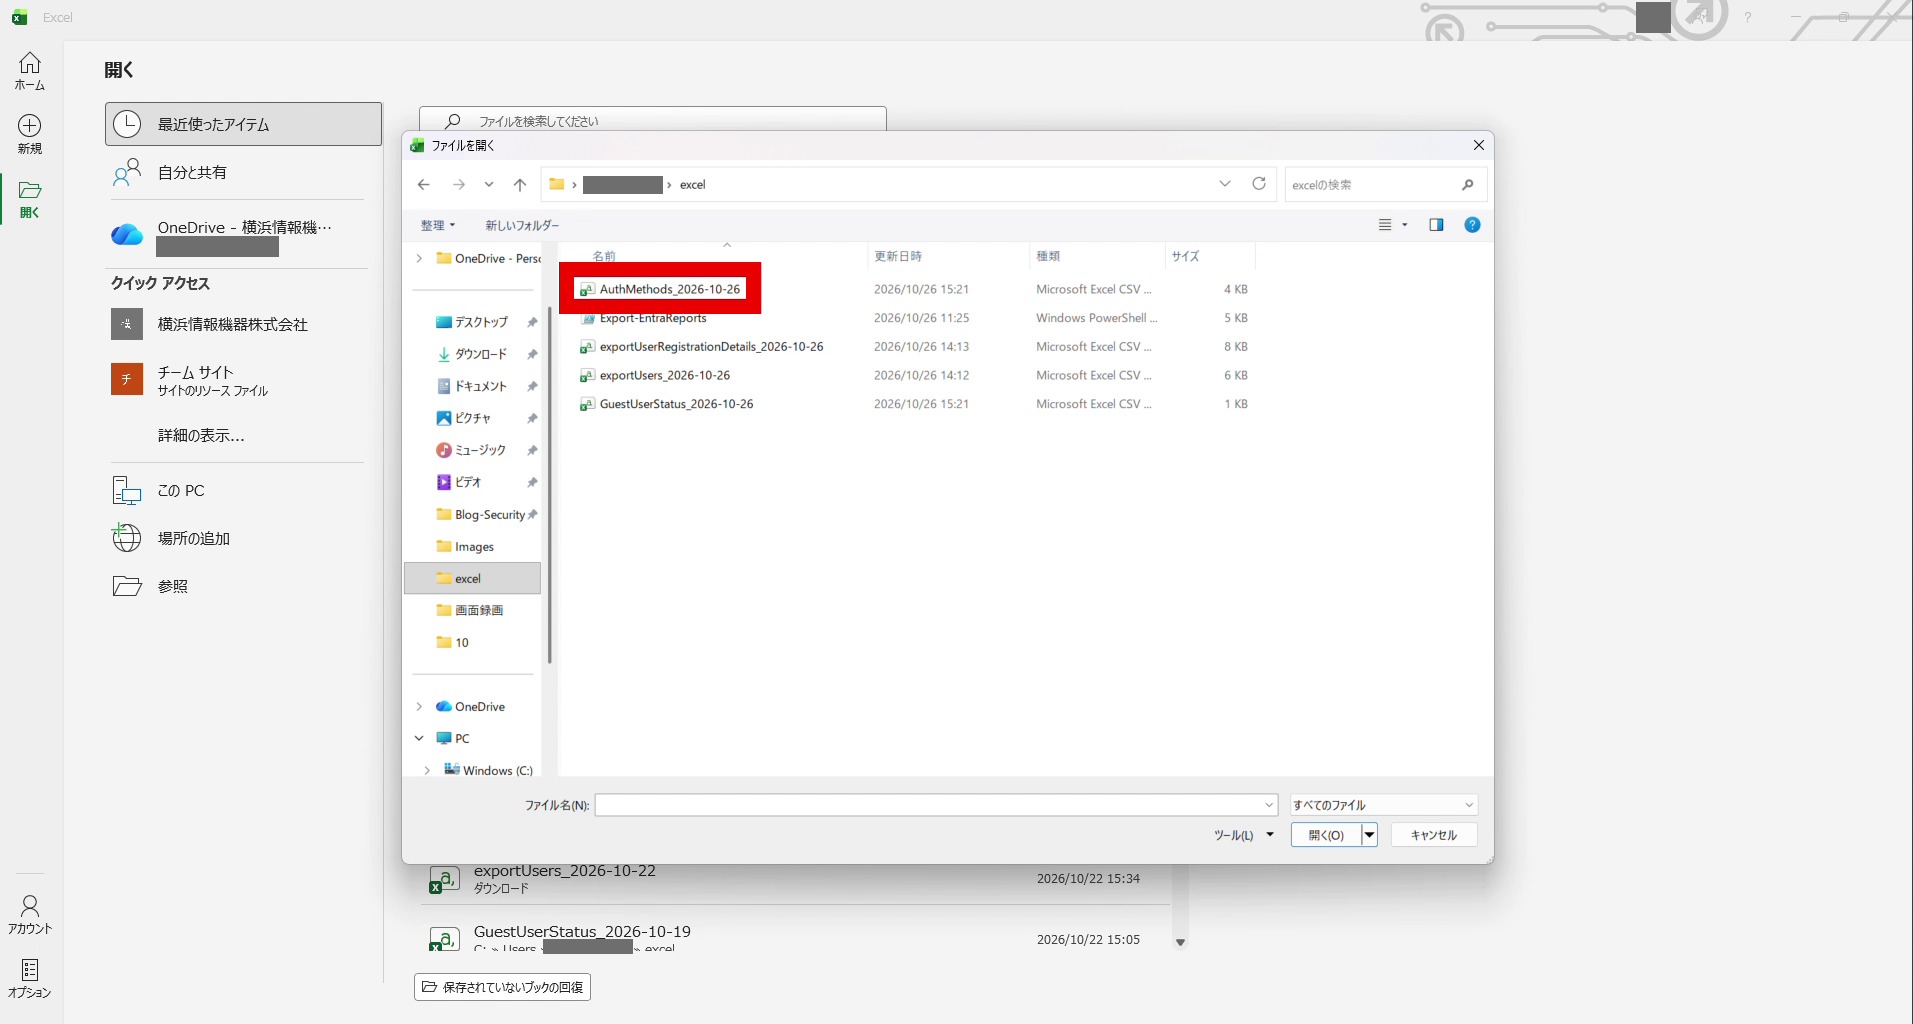This screenshot has width=1914, height=1024.
Task: Refresh the excel folder listing
Action: [x=1259, y=184]
